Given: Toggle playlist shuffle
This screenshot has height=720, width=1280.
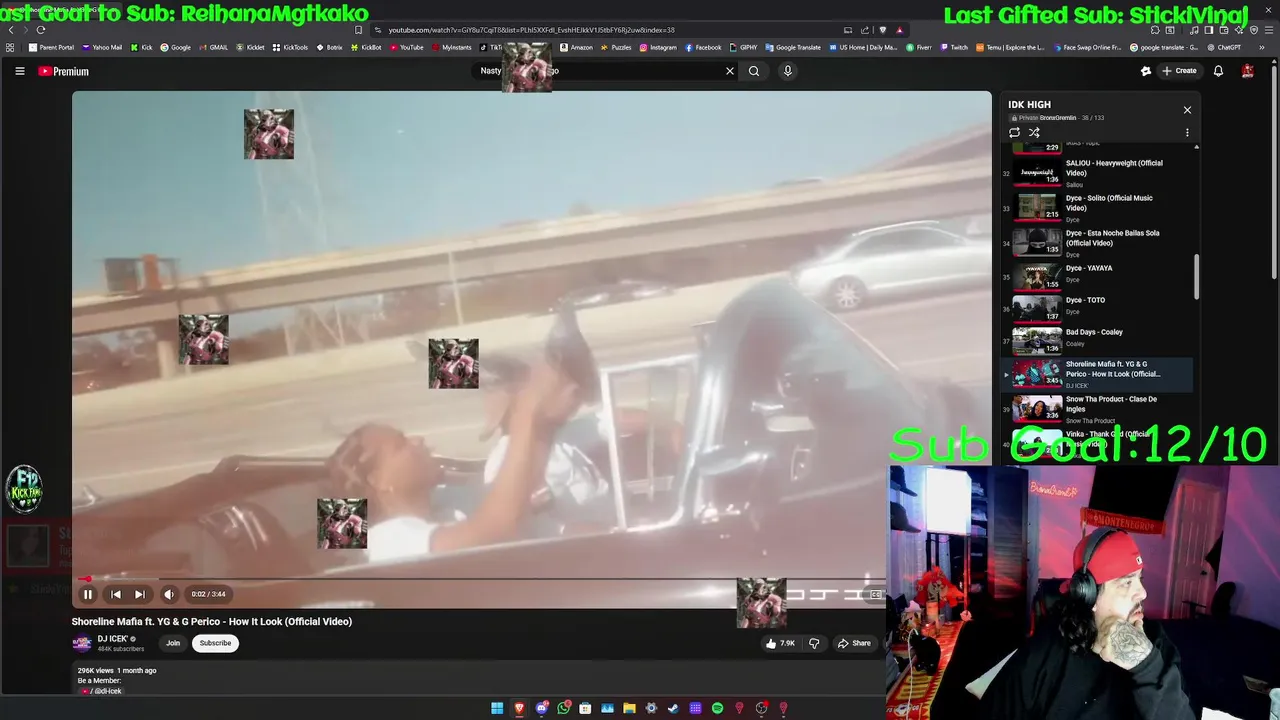Looking at the screenshot, I should (1034, 132).
